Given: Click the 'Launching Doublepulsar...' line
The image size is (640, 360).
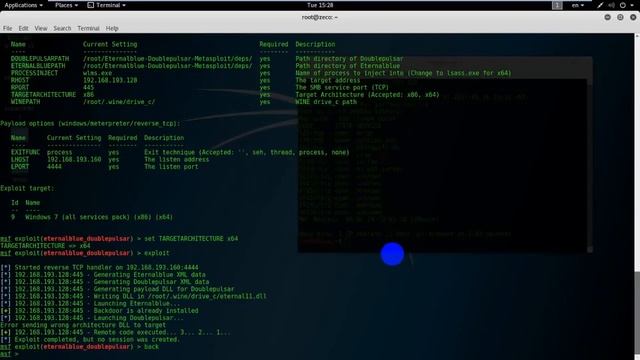Looking at the screenshot, I should coord(138,318).
